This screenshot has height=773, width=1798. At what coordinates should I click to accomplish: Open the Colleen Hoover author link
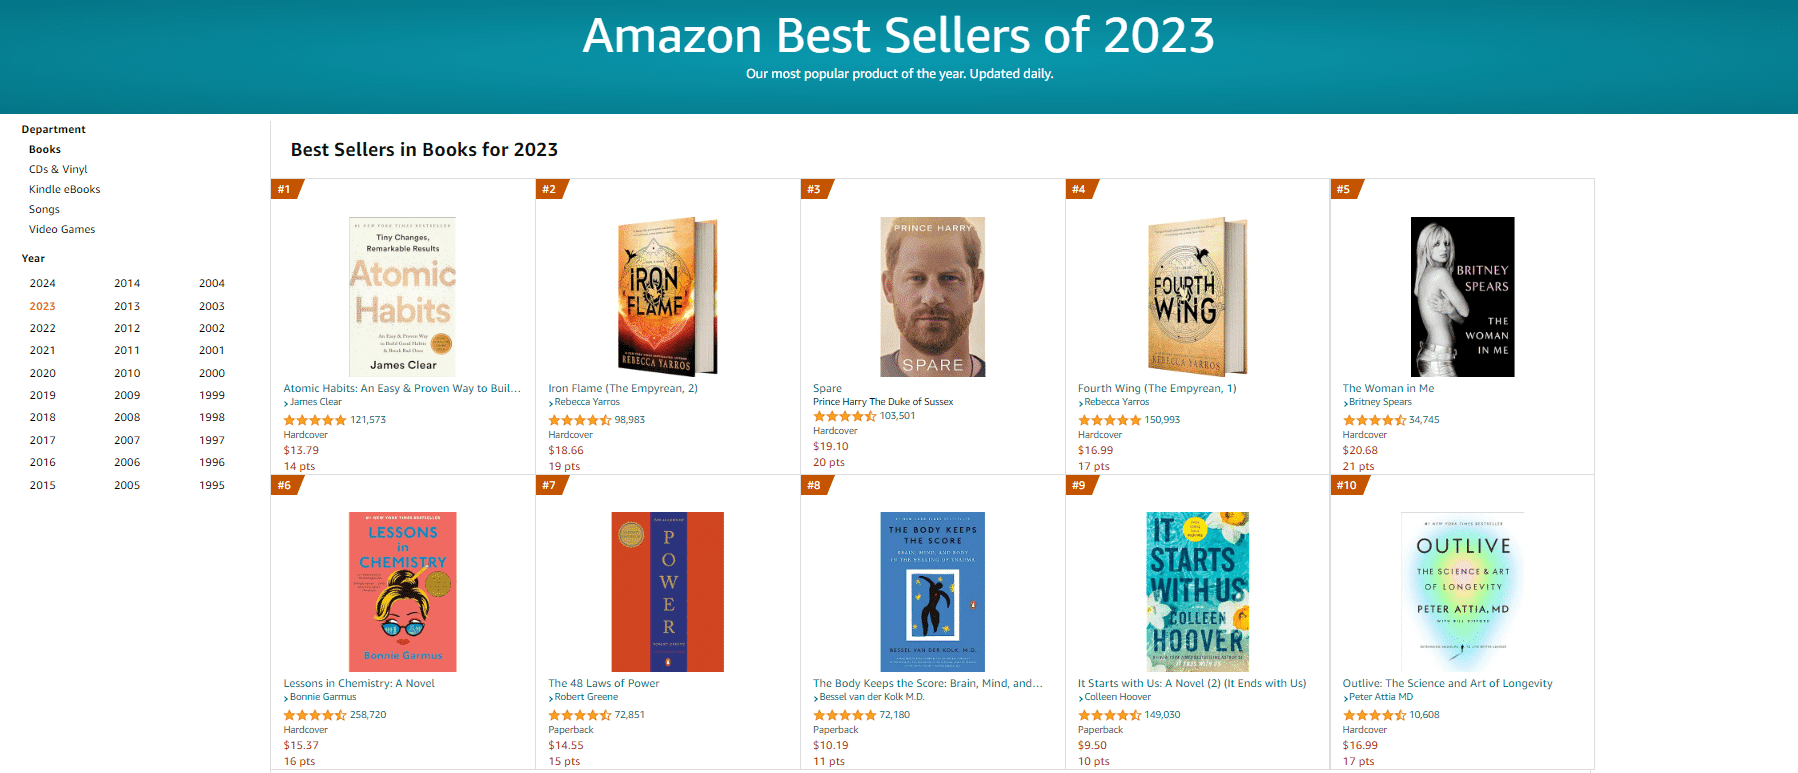pos(1117,697)
